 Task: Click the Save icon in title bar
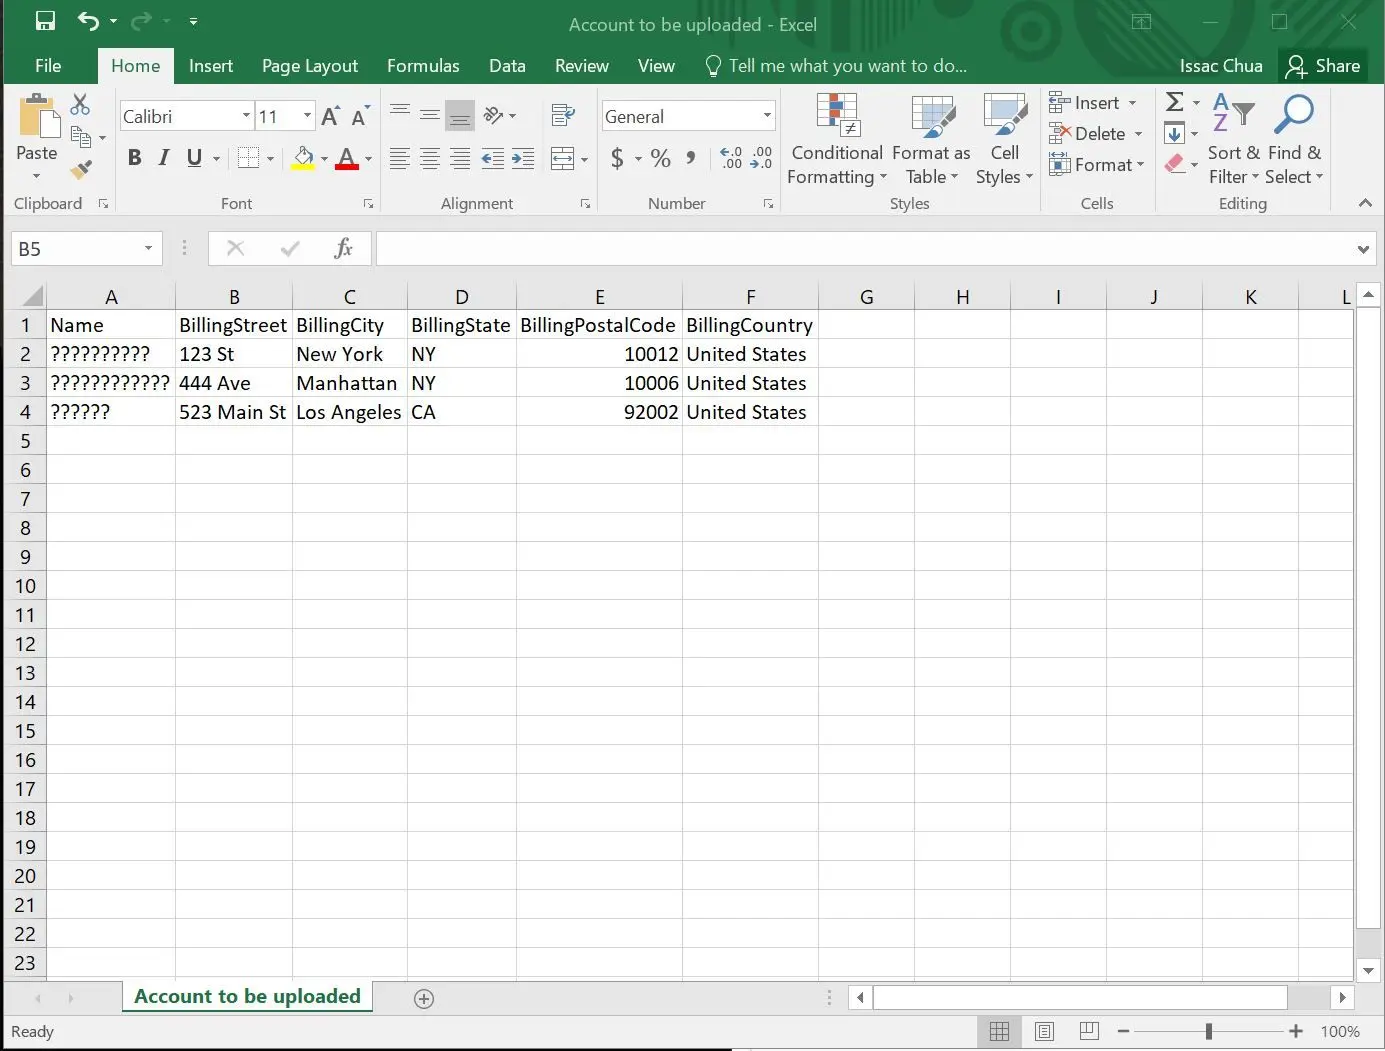45,21
